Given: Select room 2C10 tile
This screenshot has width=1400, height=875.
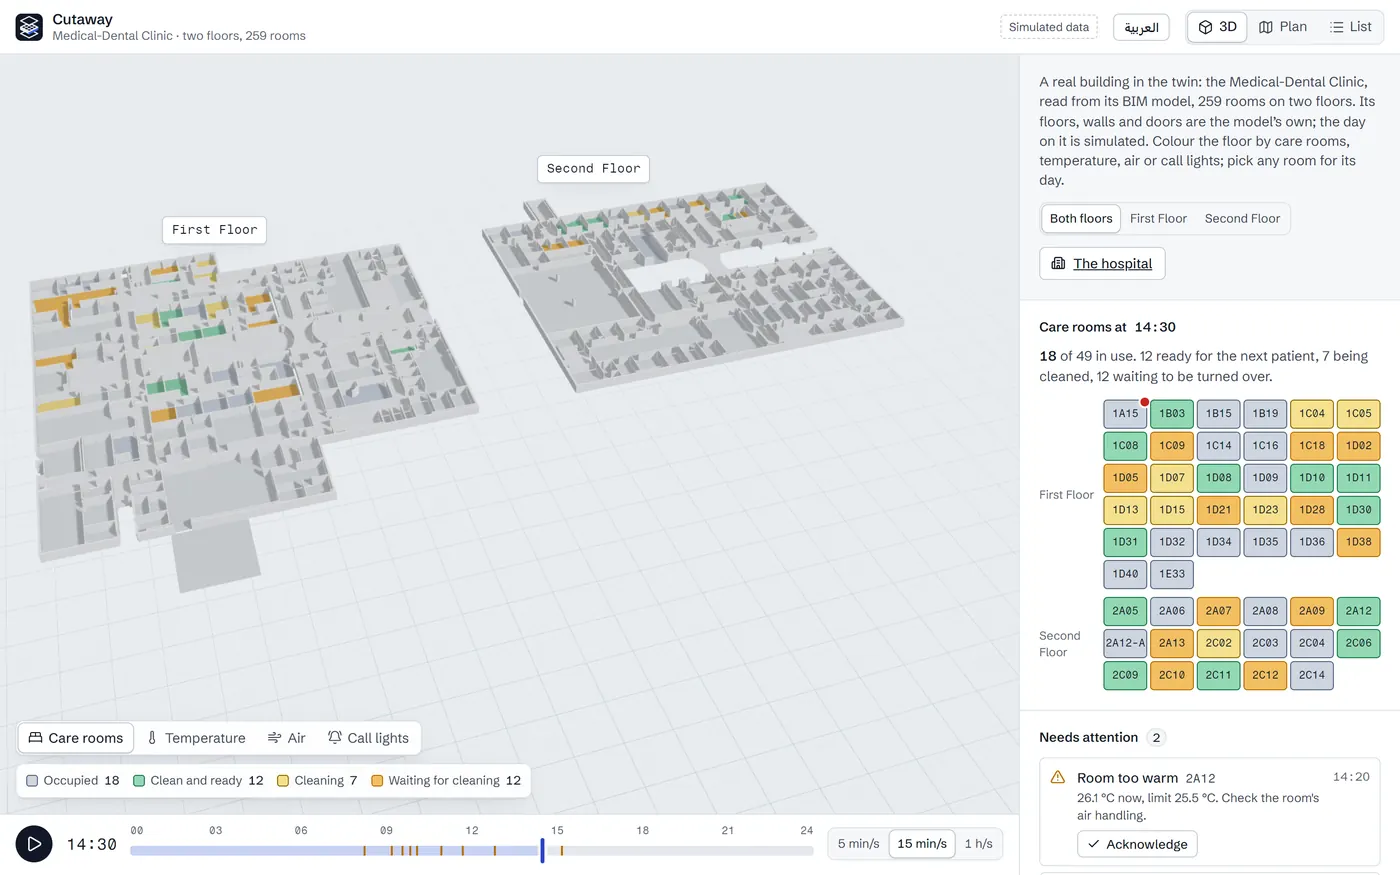Looking at the screenshot, I should tap(1172, 675).
